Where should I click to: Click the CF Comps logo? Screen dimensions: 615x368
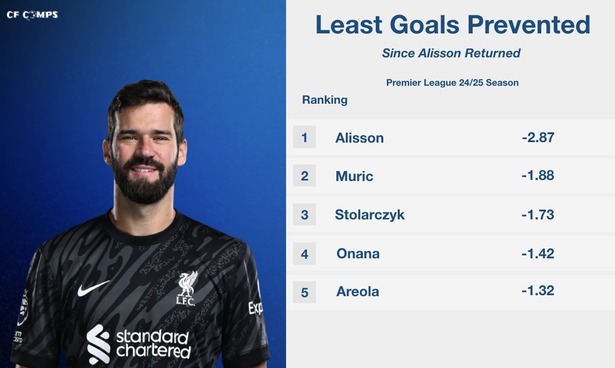click(32, 15)
